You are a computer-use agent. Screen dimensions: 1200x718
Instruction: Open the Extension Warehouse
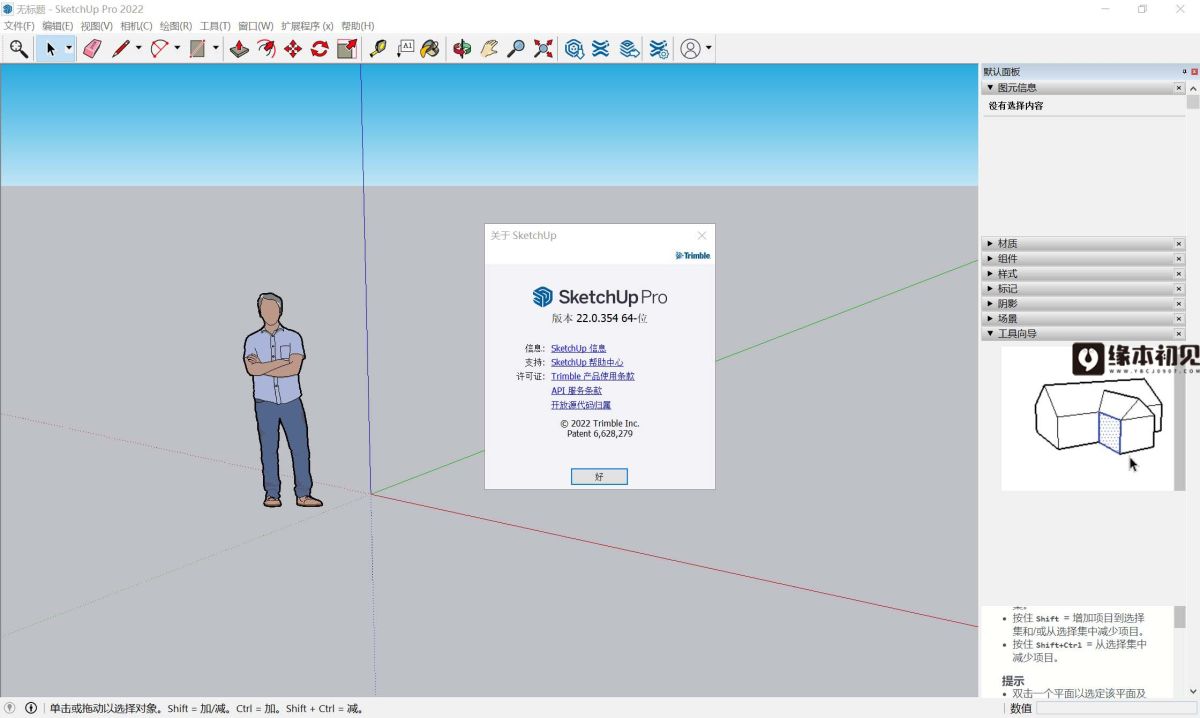[601, 48]
